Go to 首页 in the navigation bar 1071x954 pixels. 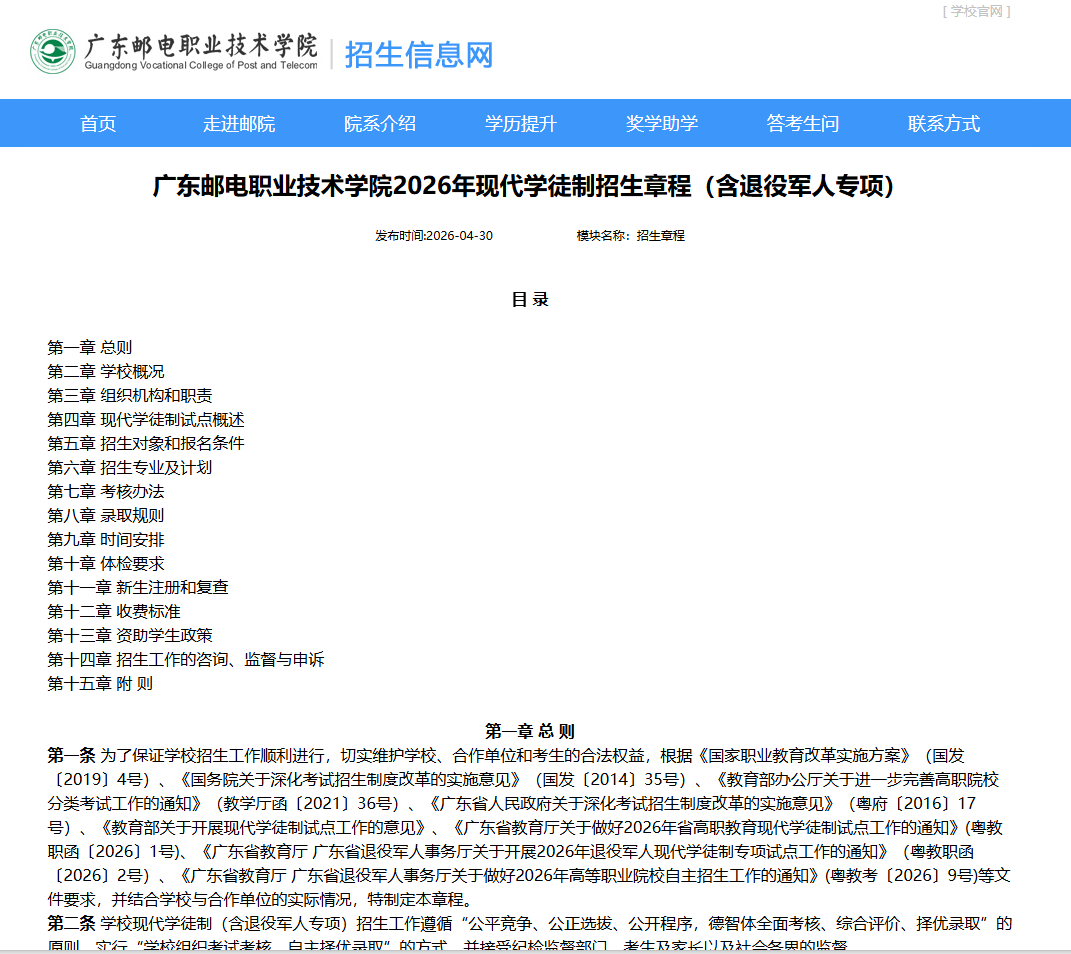(x=98, y=124)
